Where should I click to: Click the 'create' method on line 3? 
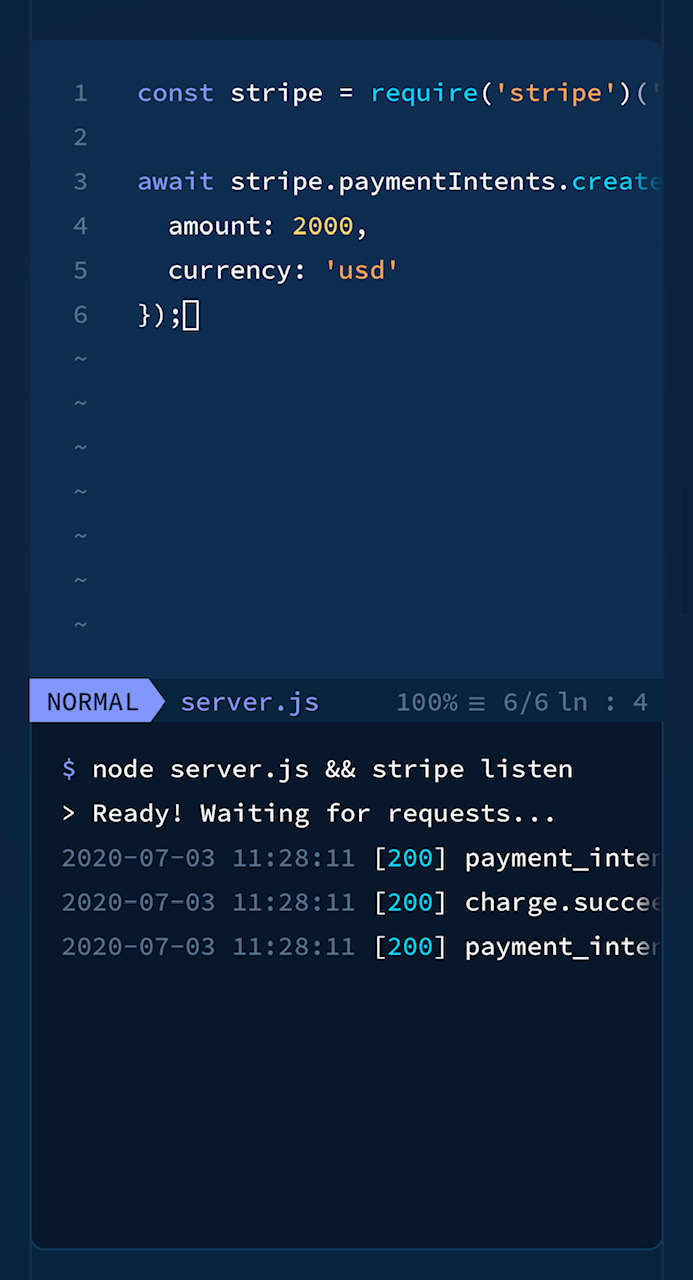617,181
